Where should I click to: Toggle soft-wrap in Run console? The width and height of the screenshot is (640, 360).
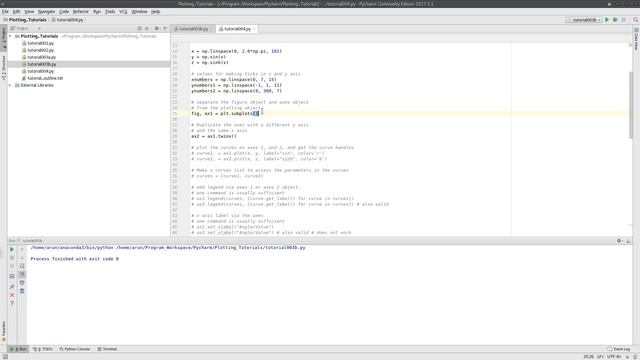(22, 266)
